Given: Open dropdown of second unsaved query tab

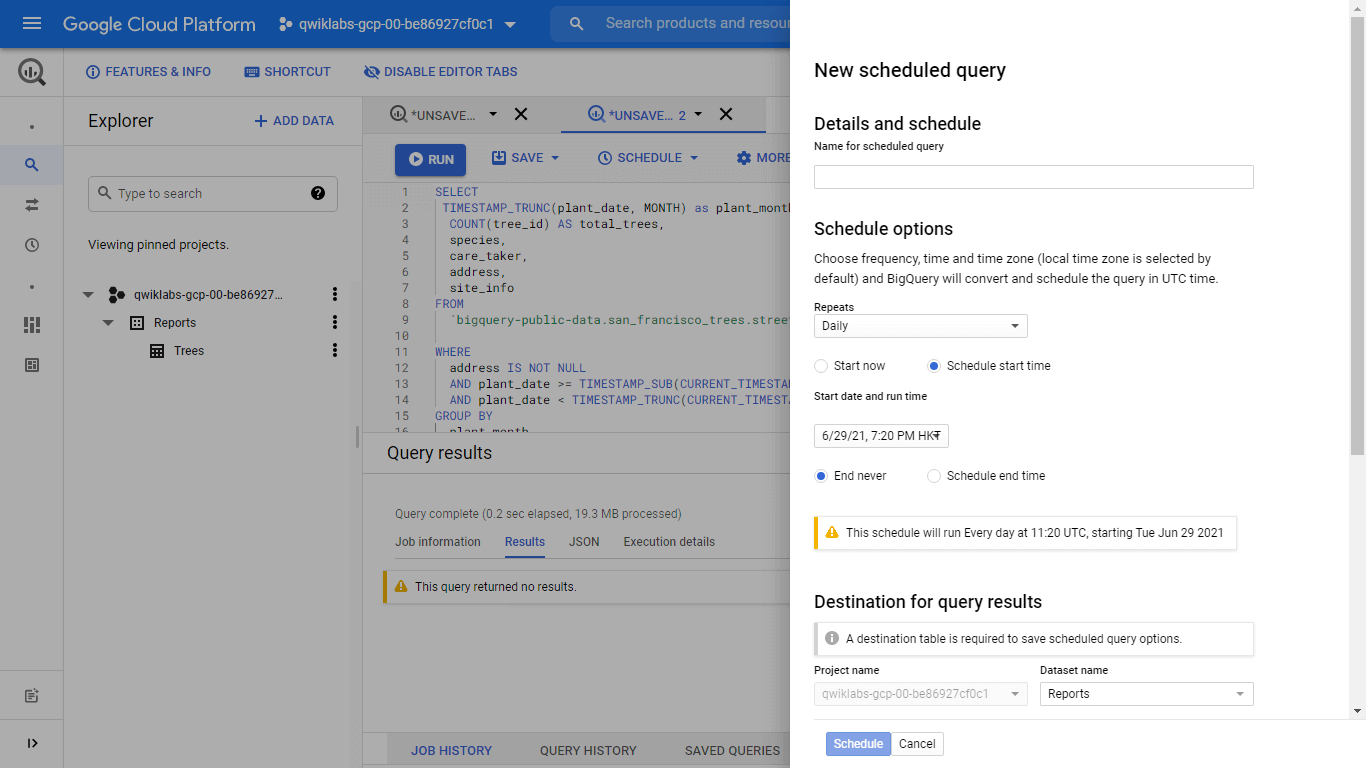Looking at the screenshot, I should tap(698, 114).
